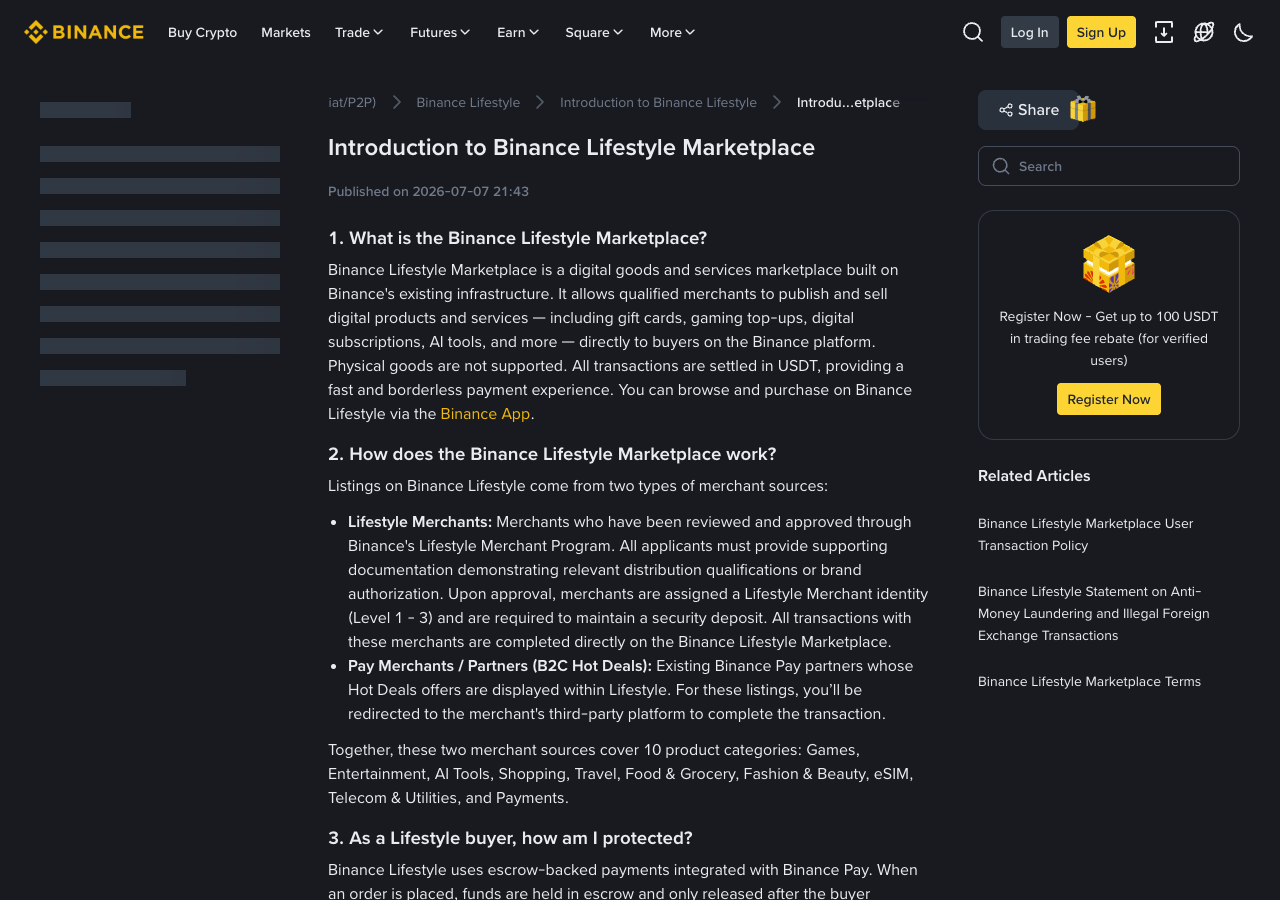
Task: Go to Introduction to Binance Lifestyle breadcrumb
Action: (x=658, y=102)
